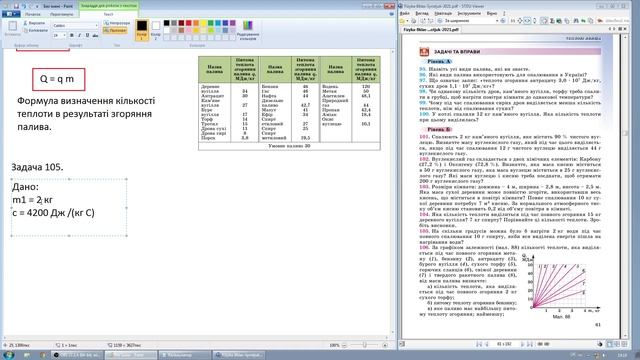This screenshot has width=640, height=360.
Task: Click the Paste button in Paint ribbon
Action: pos(12,29)
